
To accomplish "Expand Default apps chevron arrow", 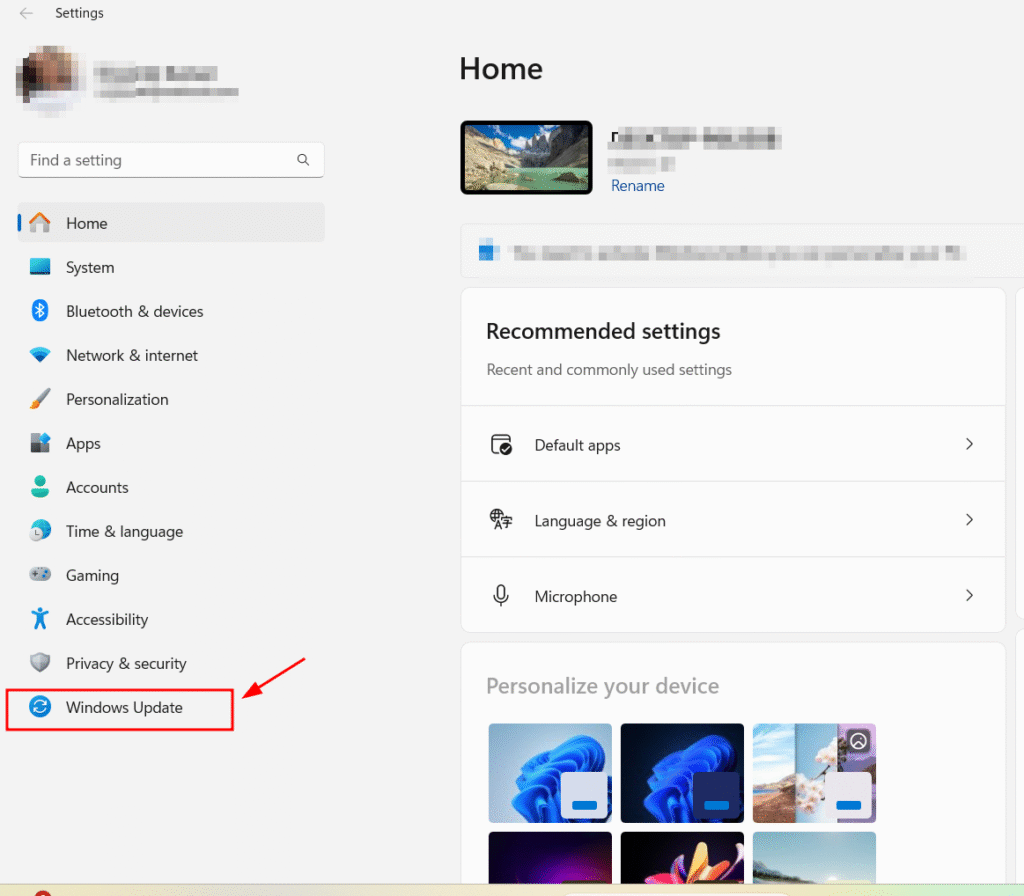I will click(969, 444).
